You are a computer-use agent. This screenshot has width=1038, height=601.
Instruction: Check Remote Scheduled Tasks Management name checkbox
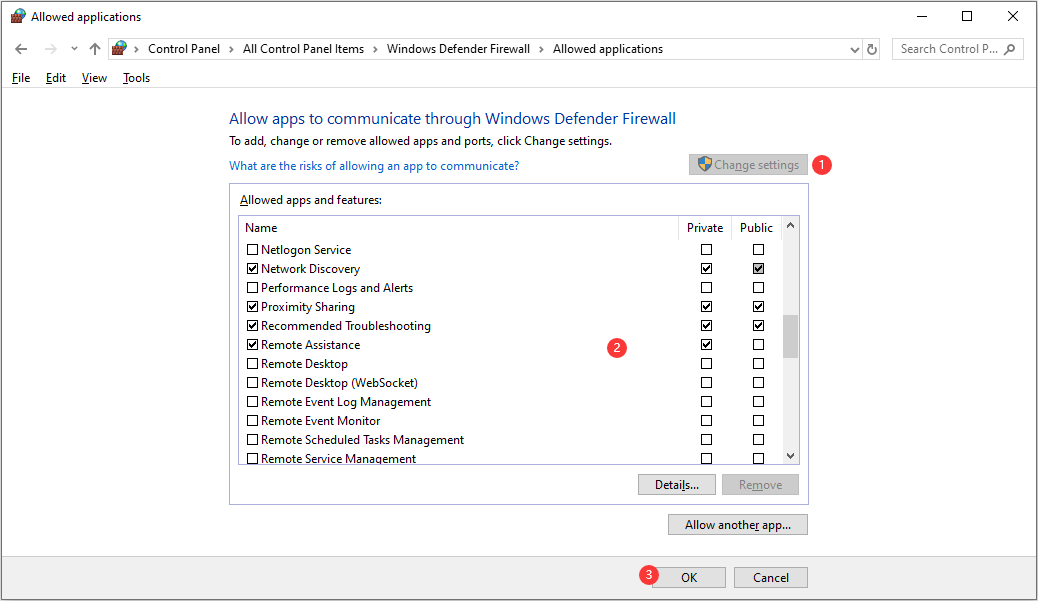252,439
